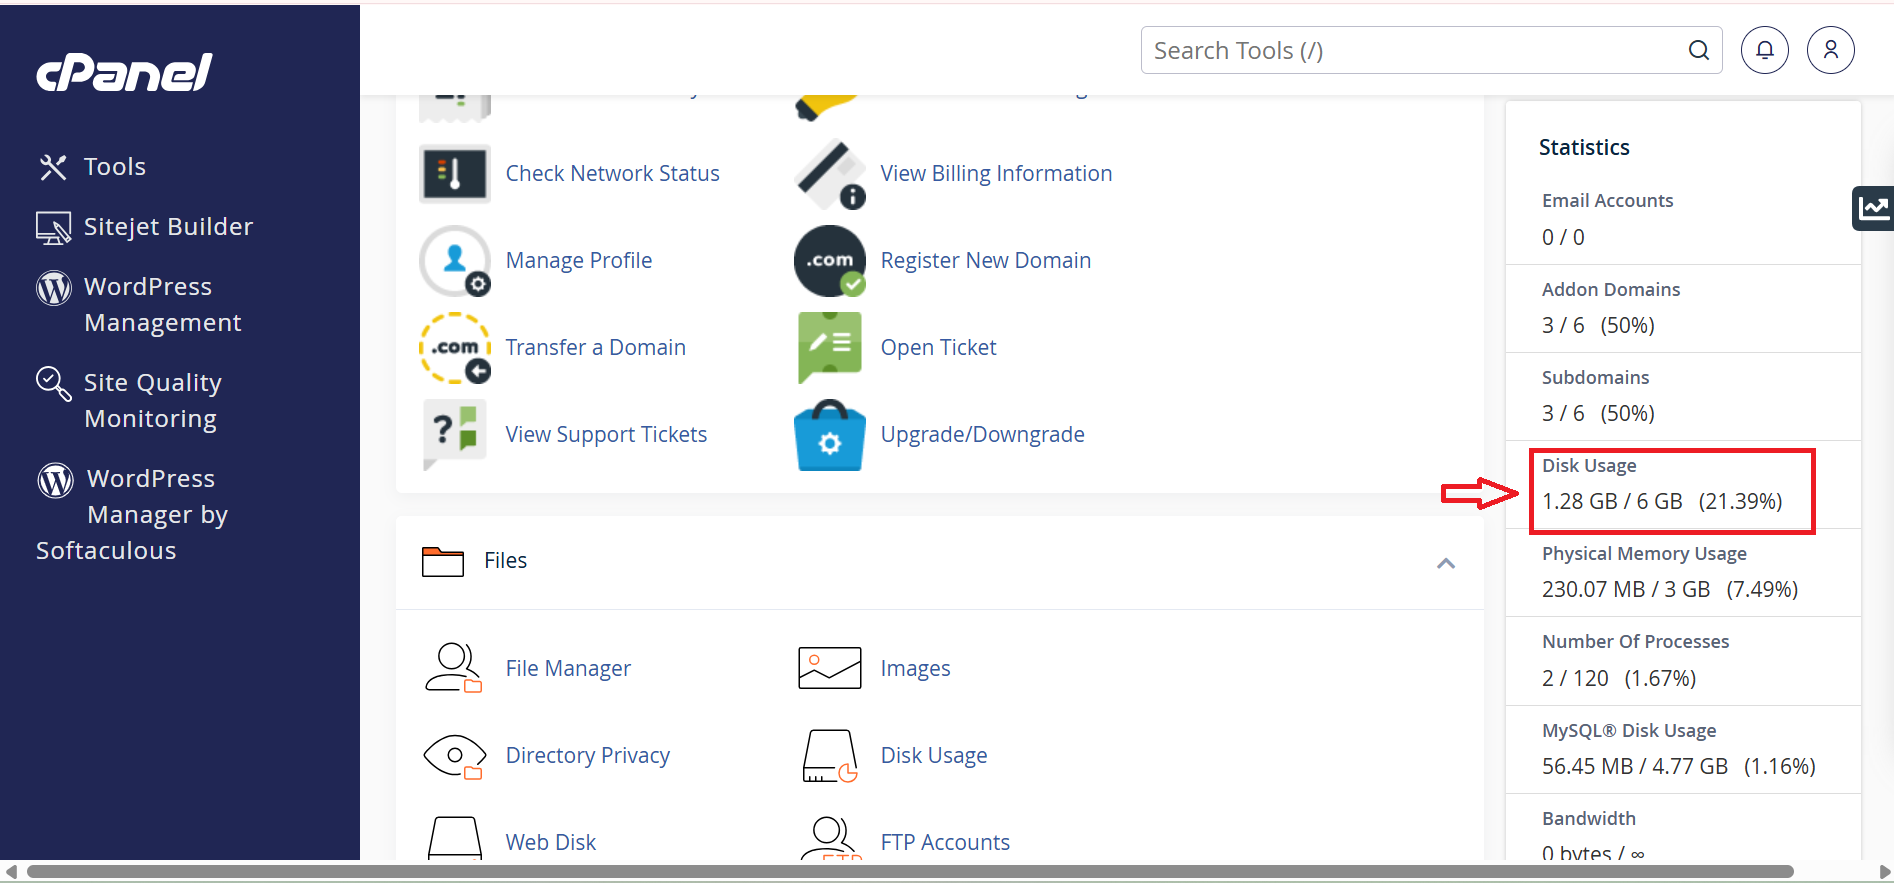The width and height of the screenshot is (1894, 883).
Task: Open the View Billing Information link
Action: click(x=995, y=174)
